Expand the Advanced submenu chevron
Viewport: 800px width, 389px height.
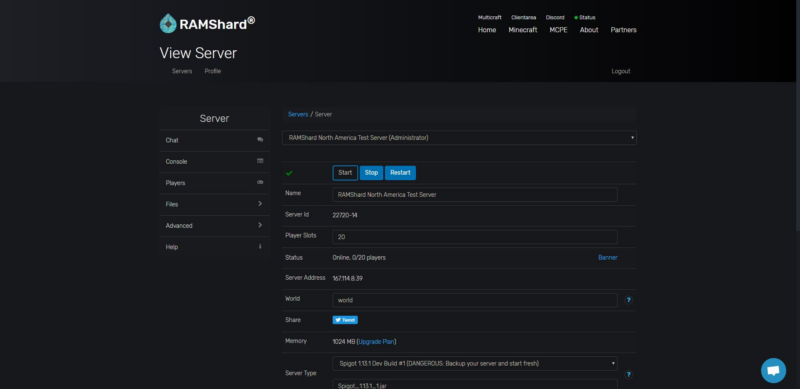click(260, 225)
